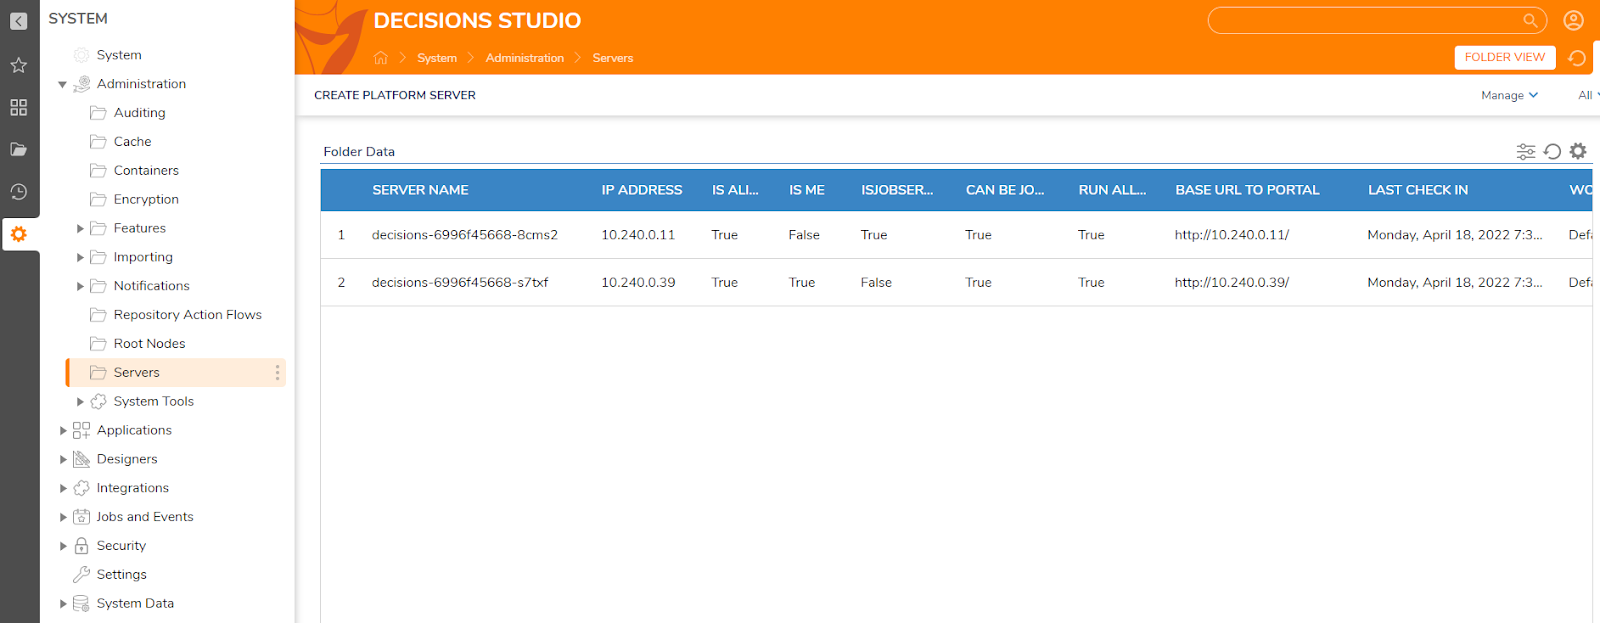
Task: Expand the Applications node
Action: [x=63, y=431]
